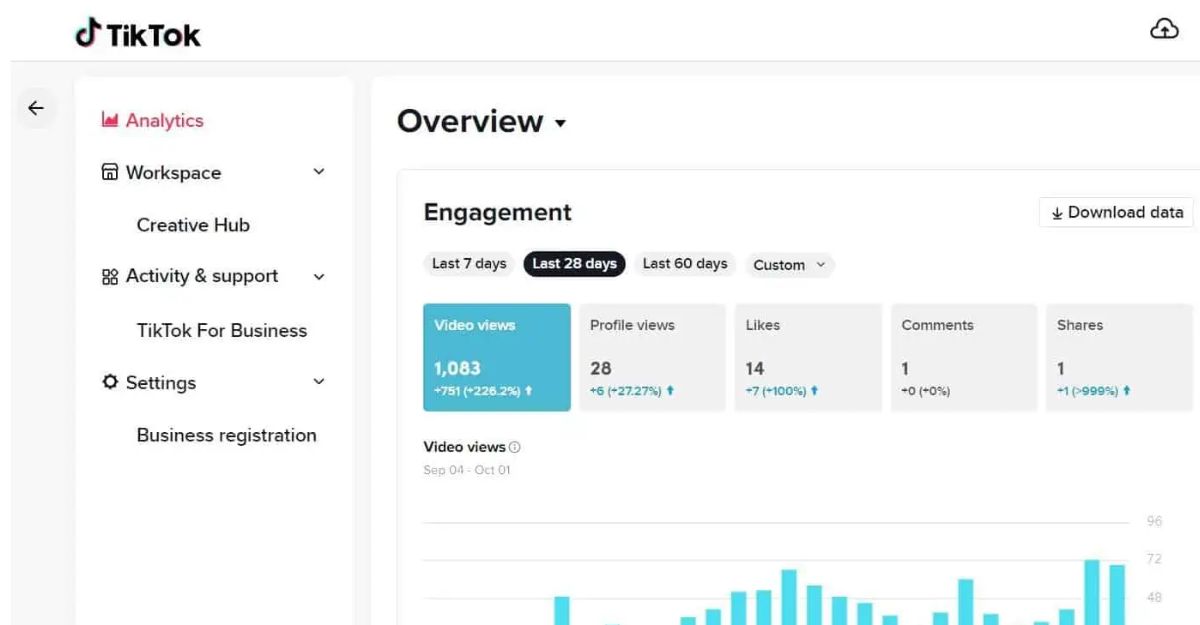Click the TikTok logo
Image resolution: width=1200 pixels, height=625 pixels.
(138, 34)
